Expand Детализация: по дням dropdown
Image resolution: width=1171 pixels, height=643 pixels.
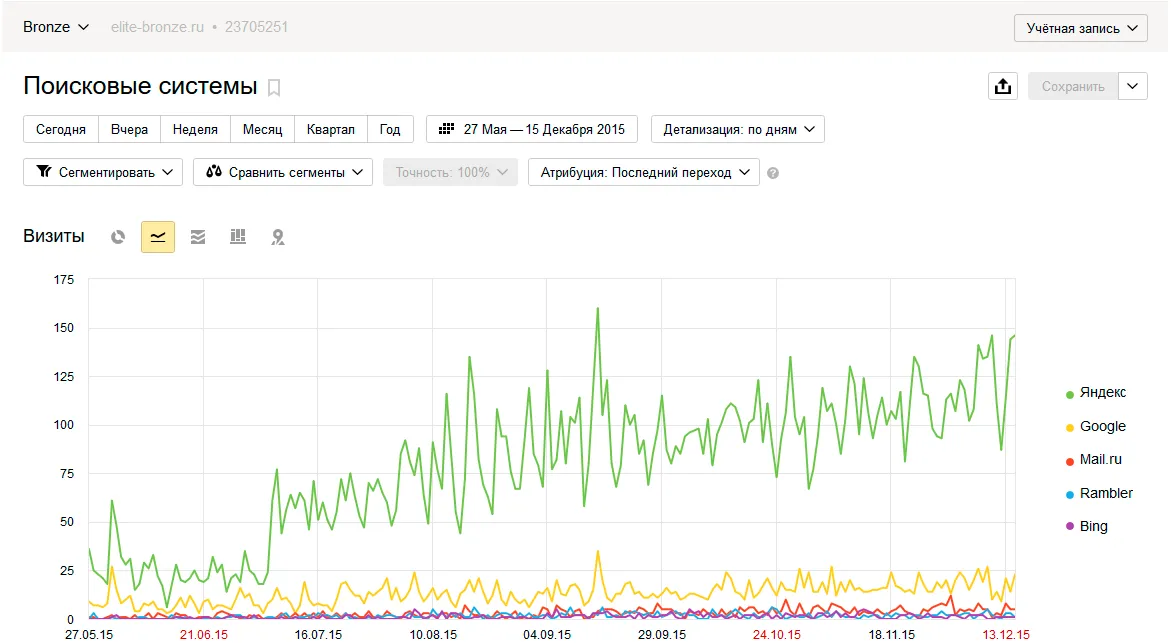tap(738, 130)
